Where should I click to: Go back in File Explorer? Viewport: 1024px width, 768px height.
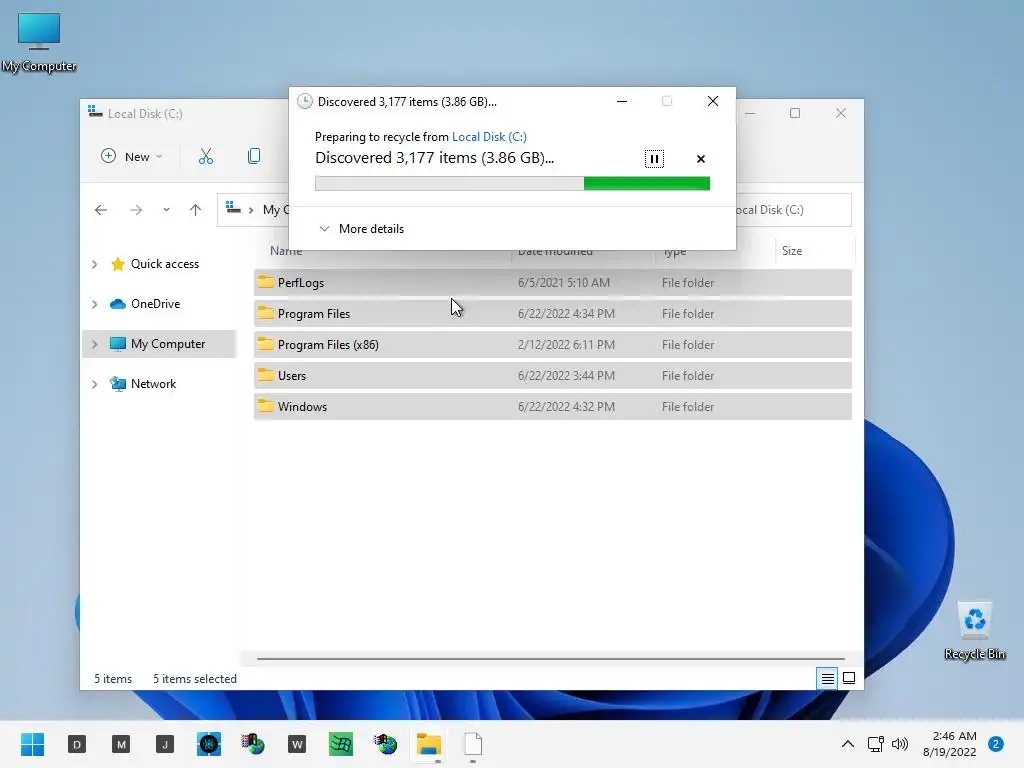(x=101, y=210)
